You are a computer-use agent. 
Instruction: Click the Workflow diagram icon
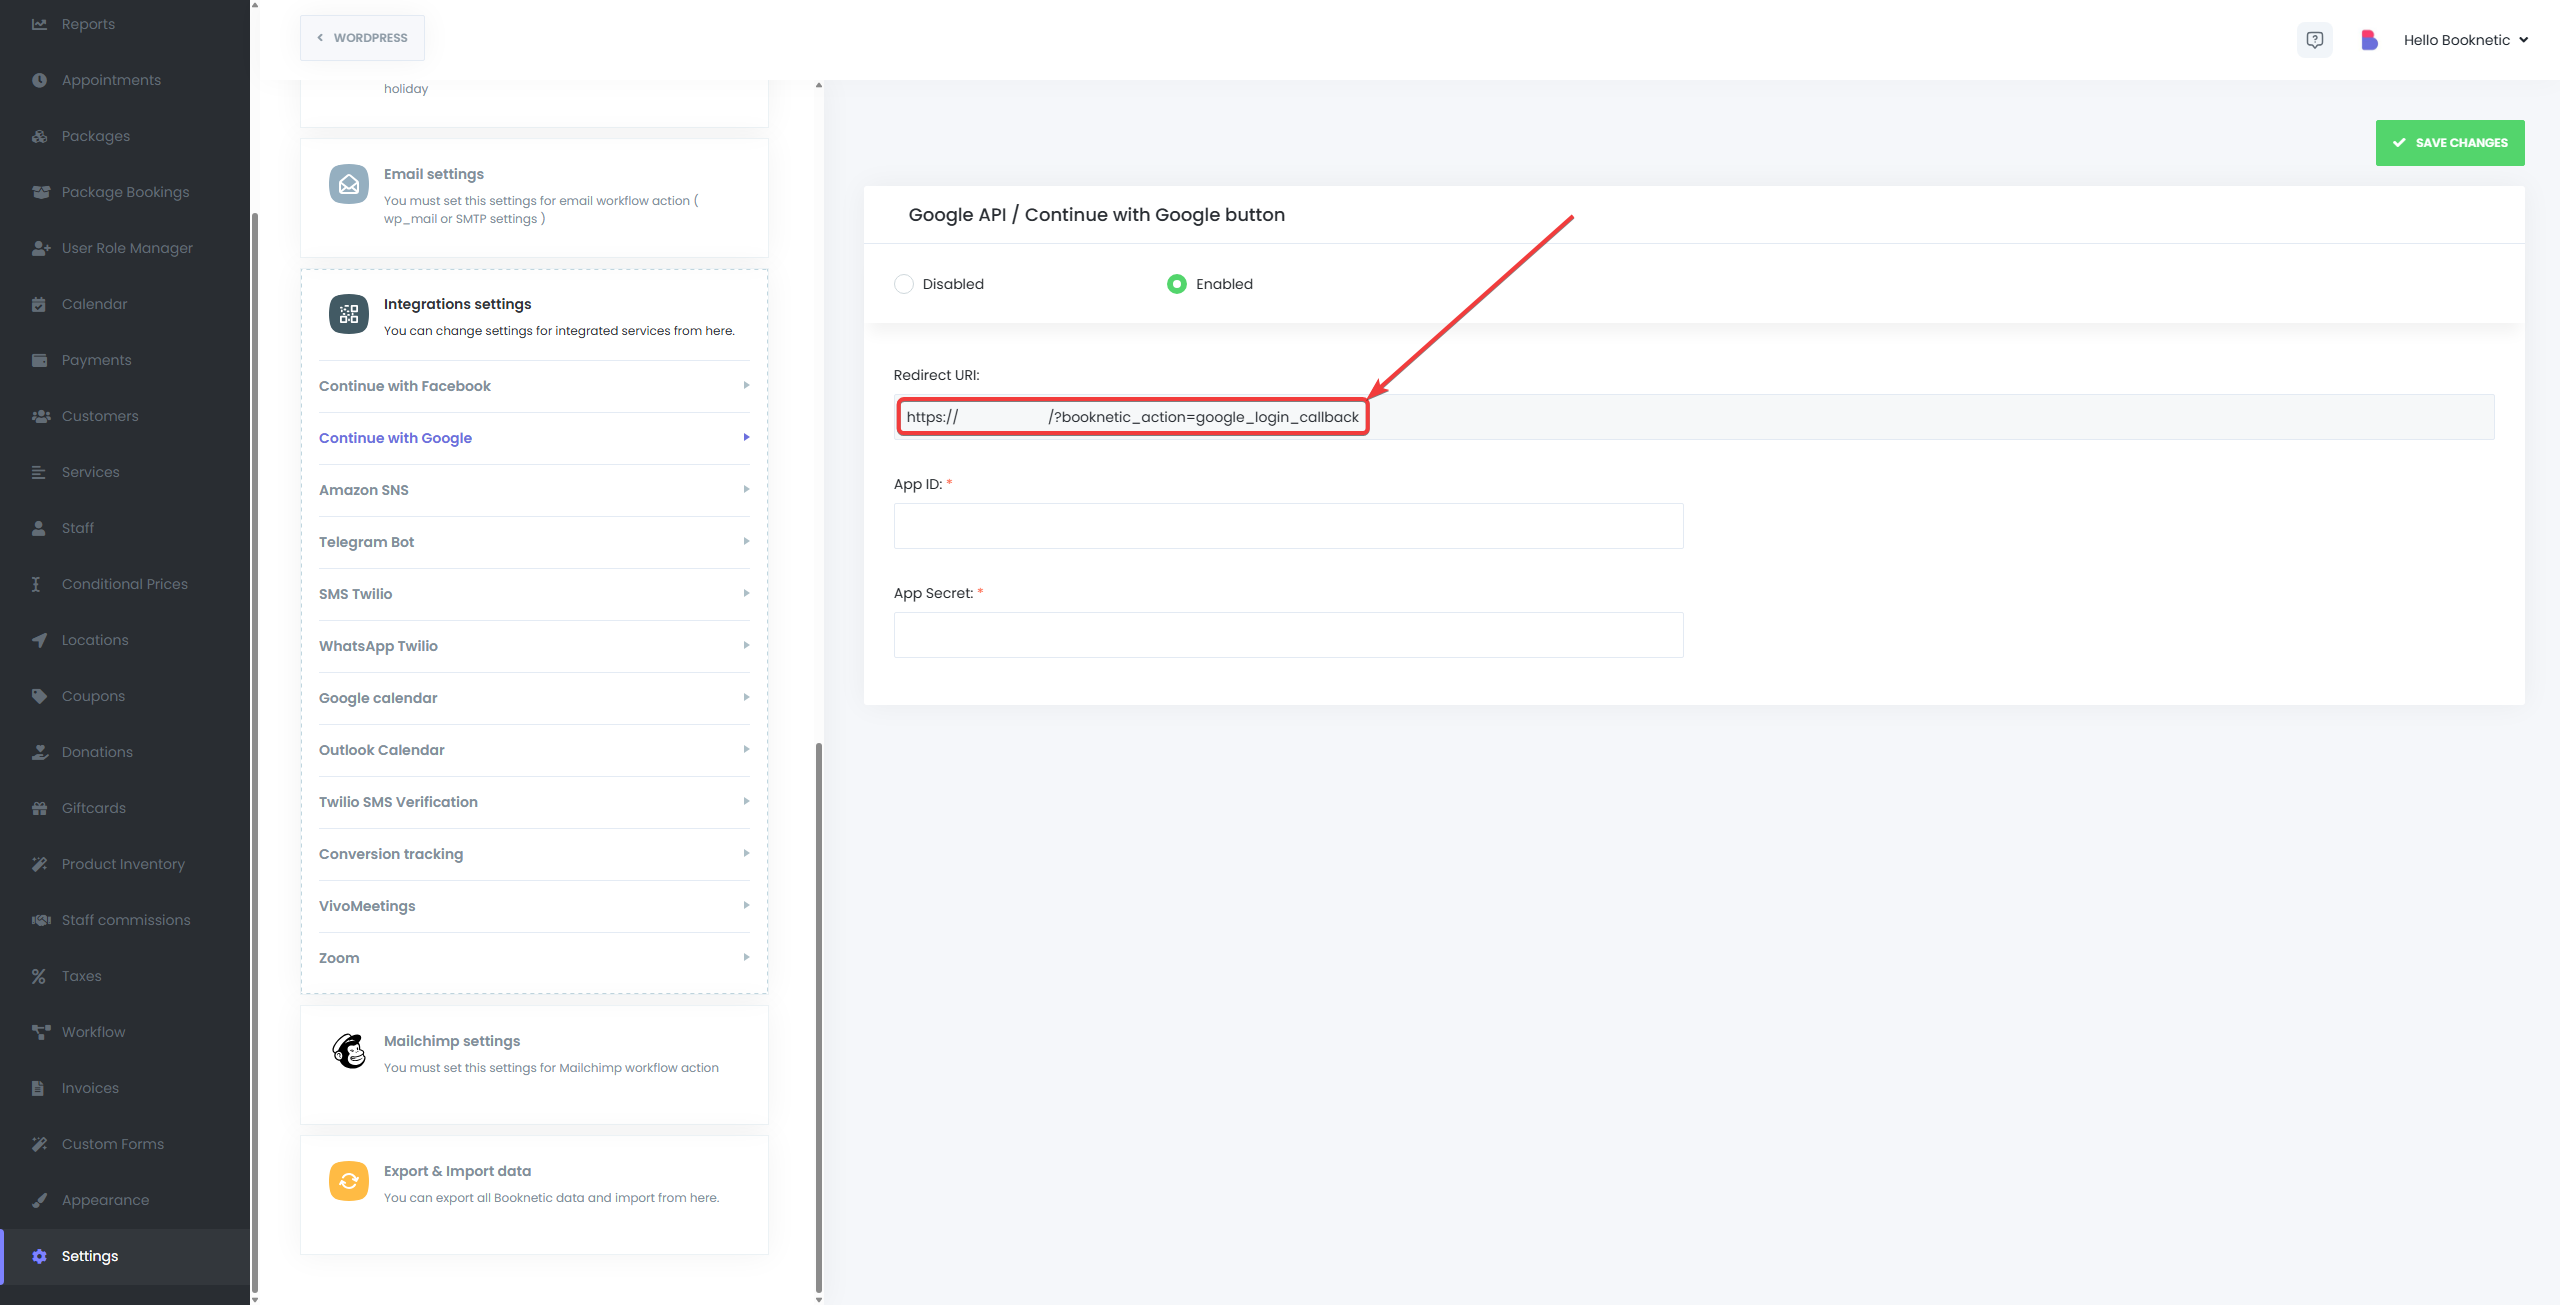pyautogui.click(x=40, y=1032)
